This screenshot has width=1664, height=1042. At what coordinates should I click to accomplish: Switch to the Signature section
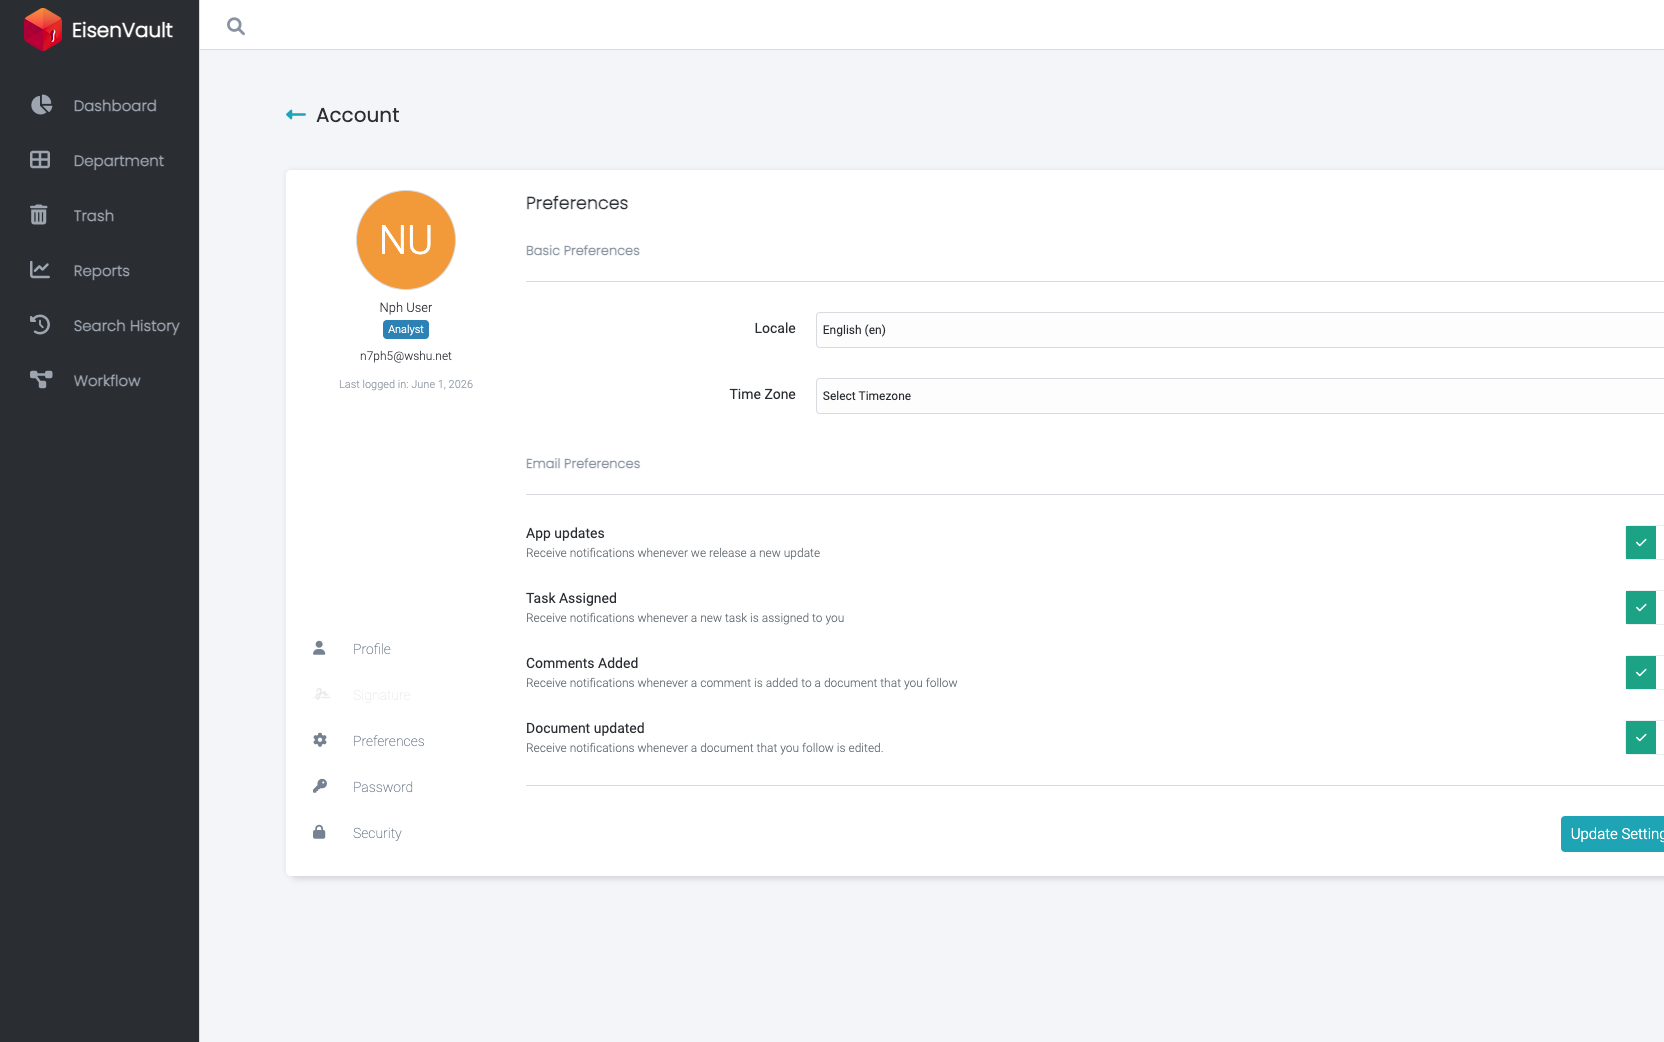(x=382, y=695)
